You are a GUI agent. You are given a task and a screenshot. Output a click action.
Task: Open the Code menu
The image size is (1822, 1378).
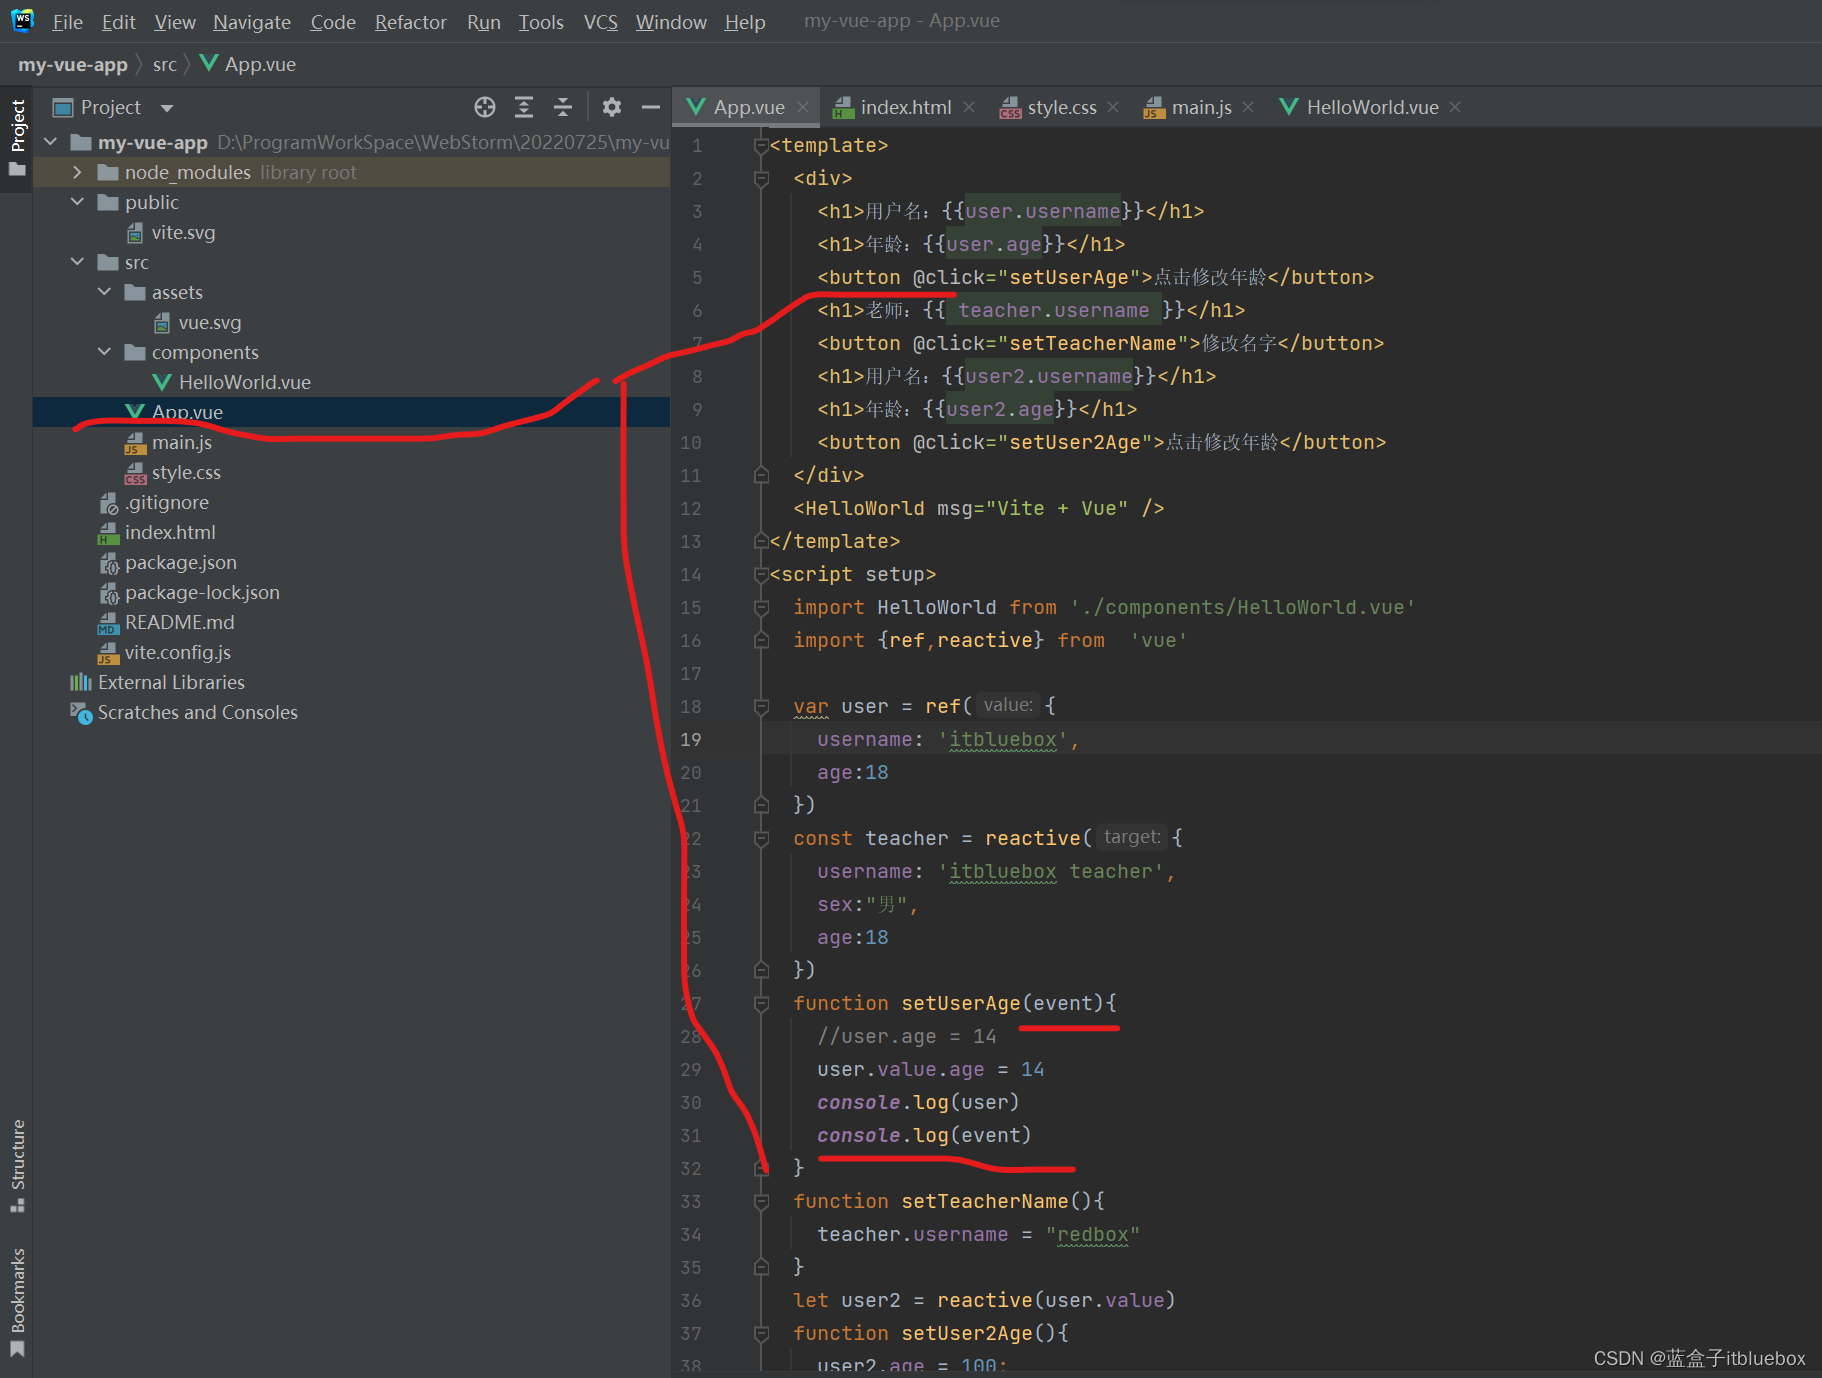pos(333,22)
